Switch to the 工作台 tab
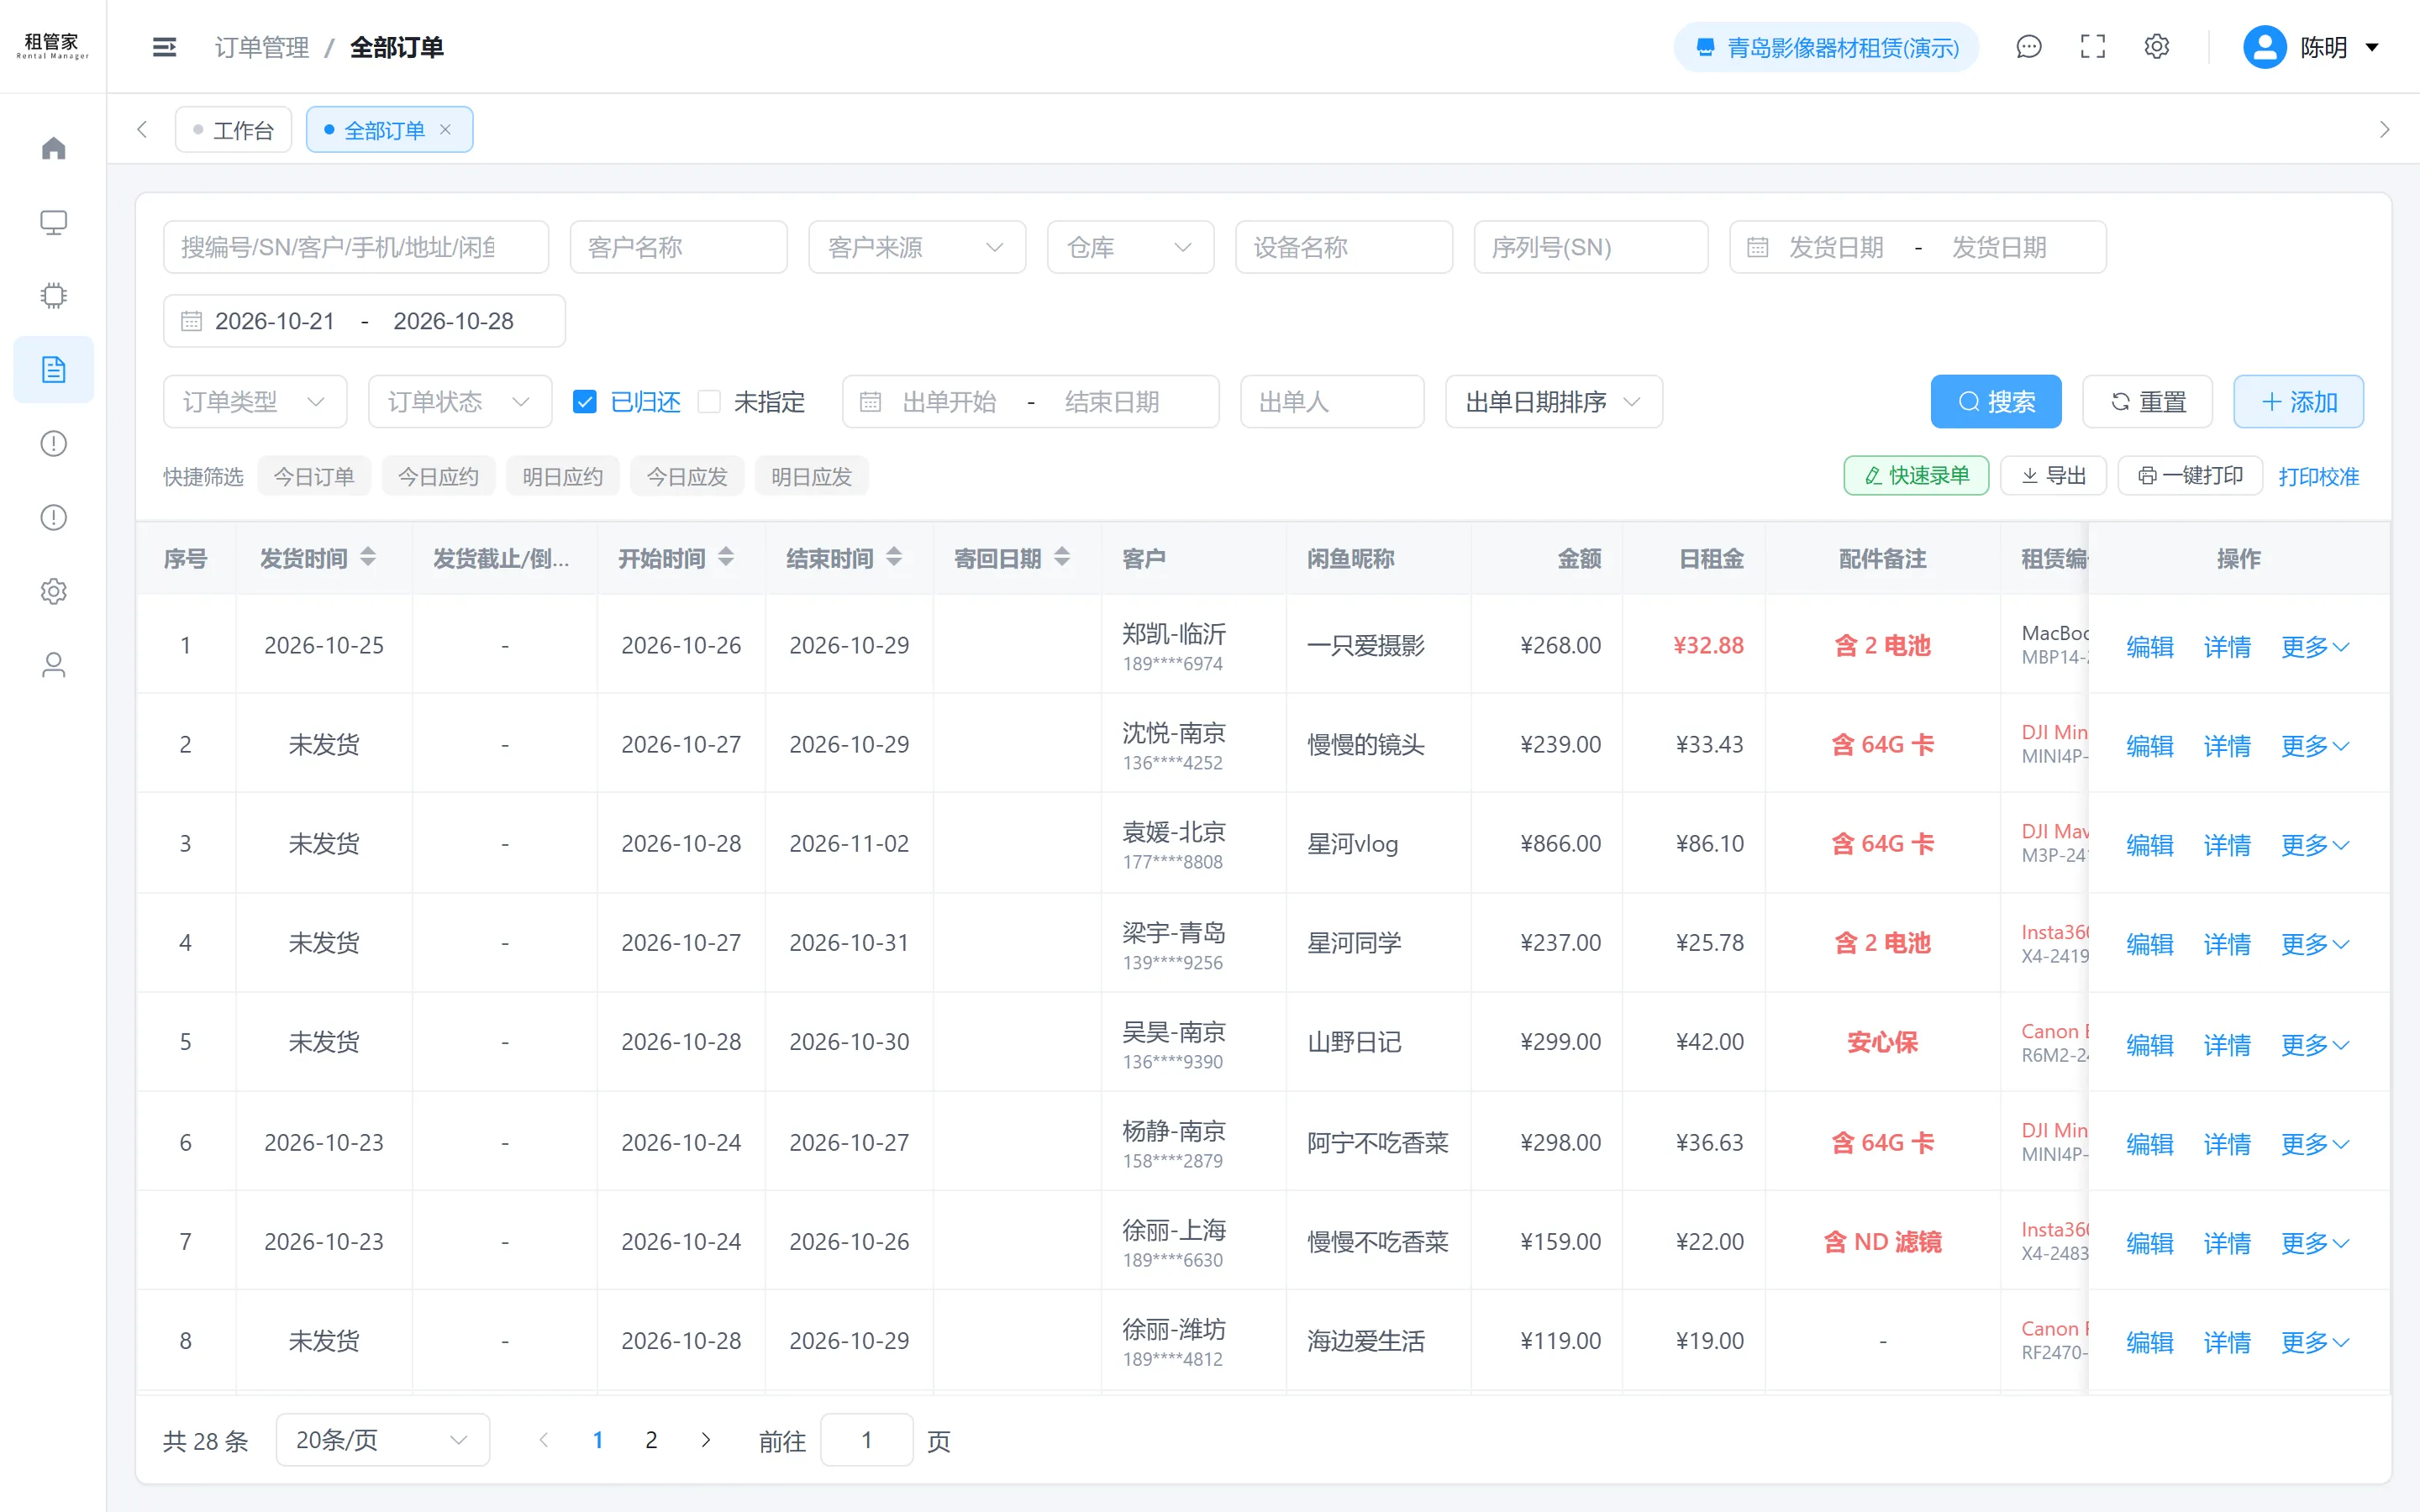Viewport: 2420px width, 1512px height. point(233,130)
